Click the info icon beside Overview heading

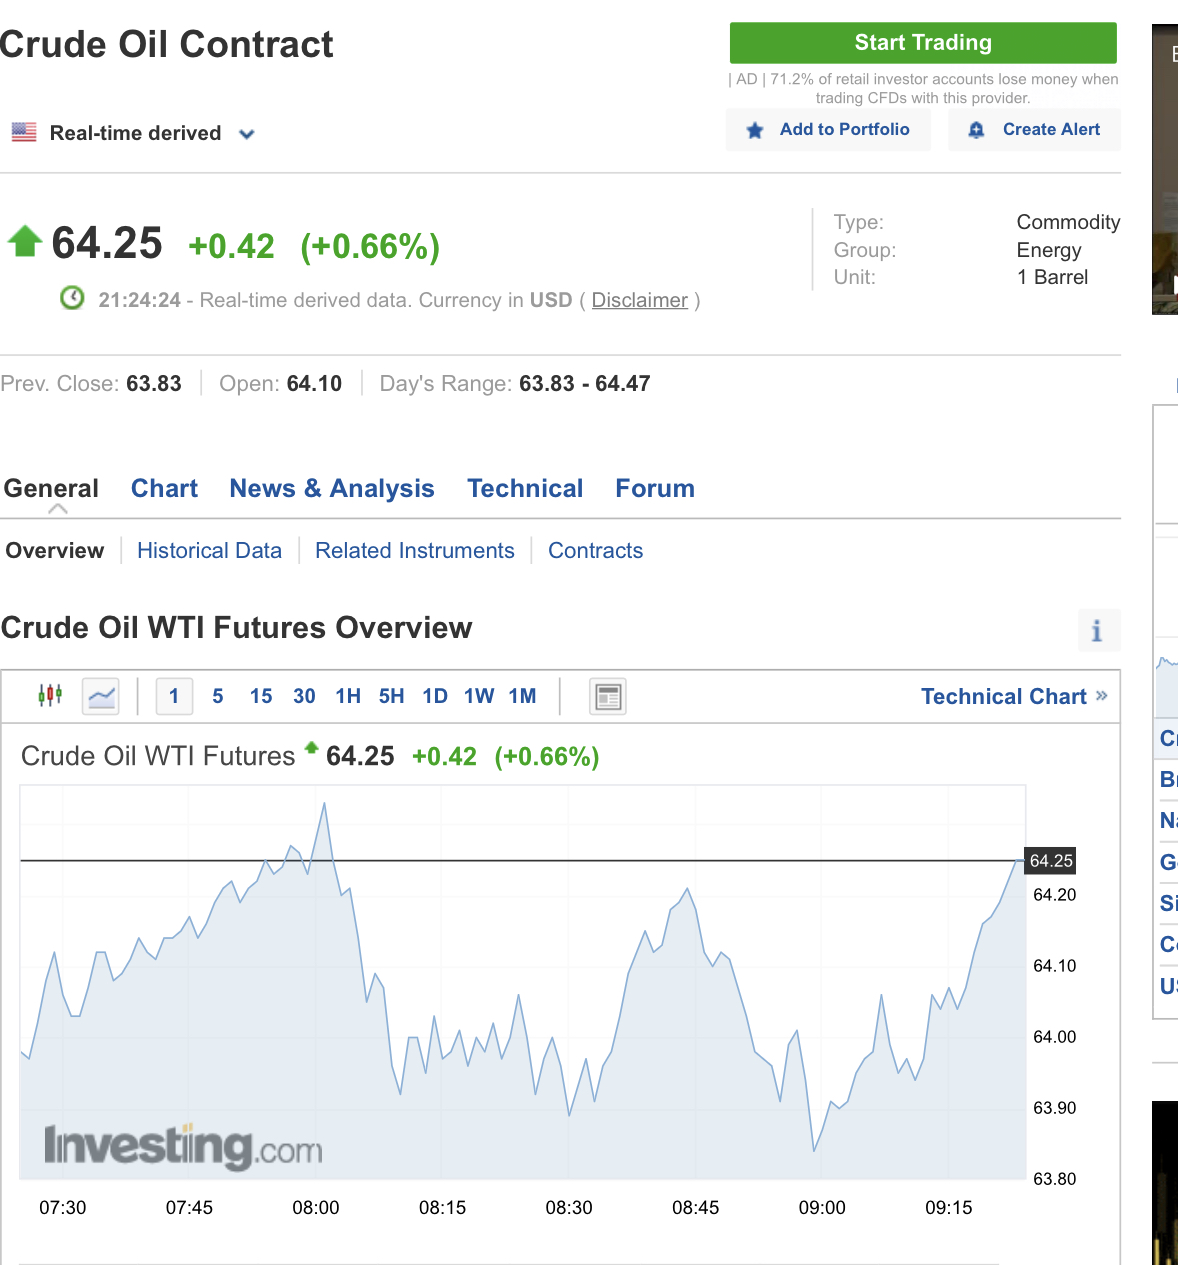tap(1098, 631)
